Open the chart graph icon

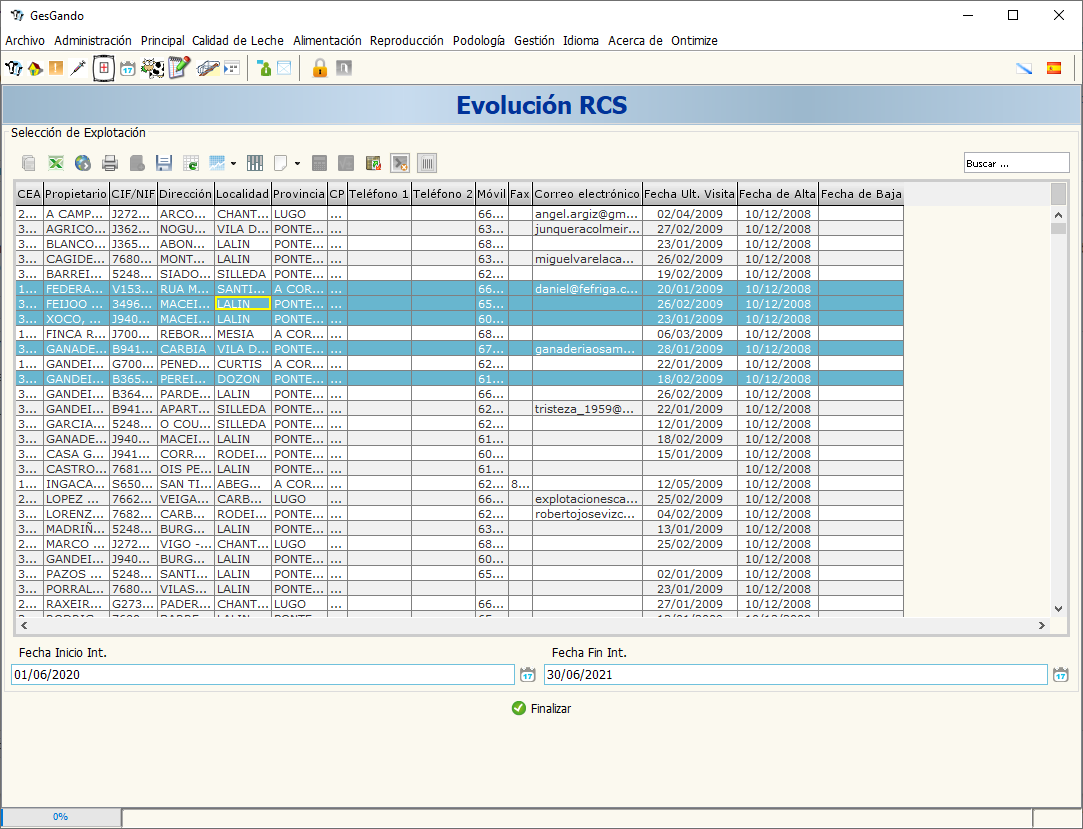click(x=217, y=163)
